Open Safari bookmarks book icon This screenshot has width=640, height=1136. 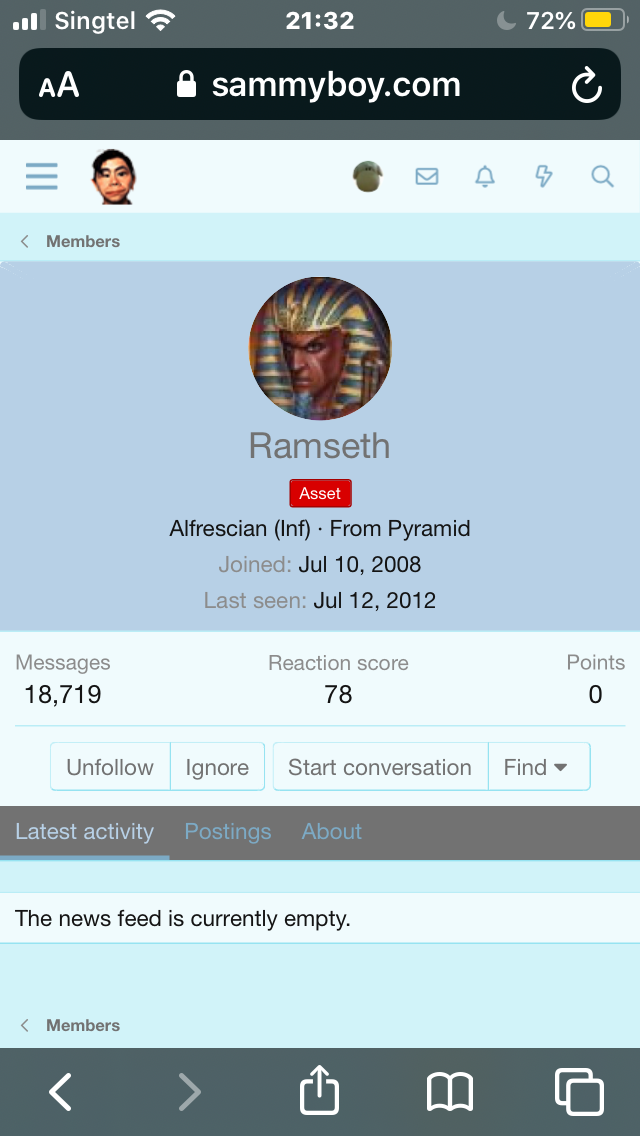point(449,1092)
